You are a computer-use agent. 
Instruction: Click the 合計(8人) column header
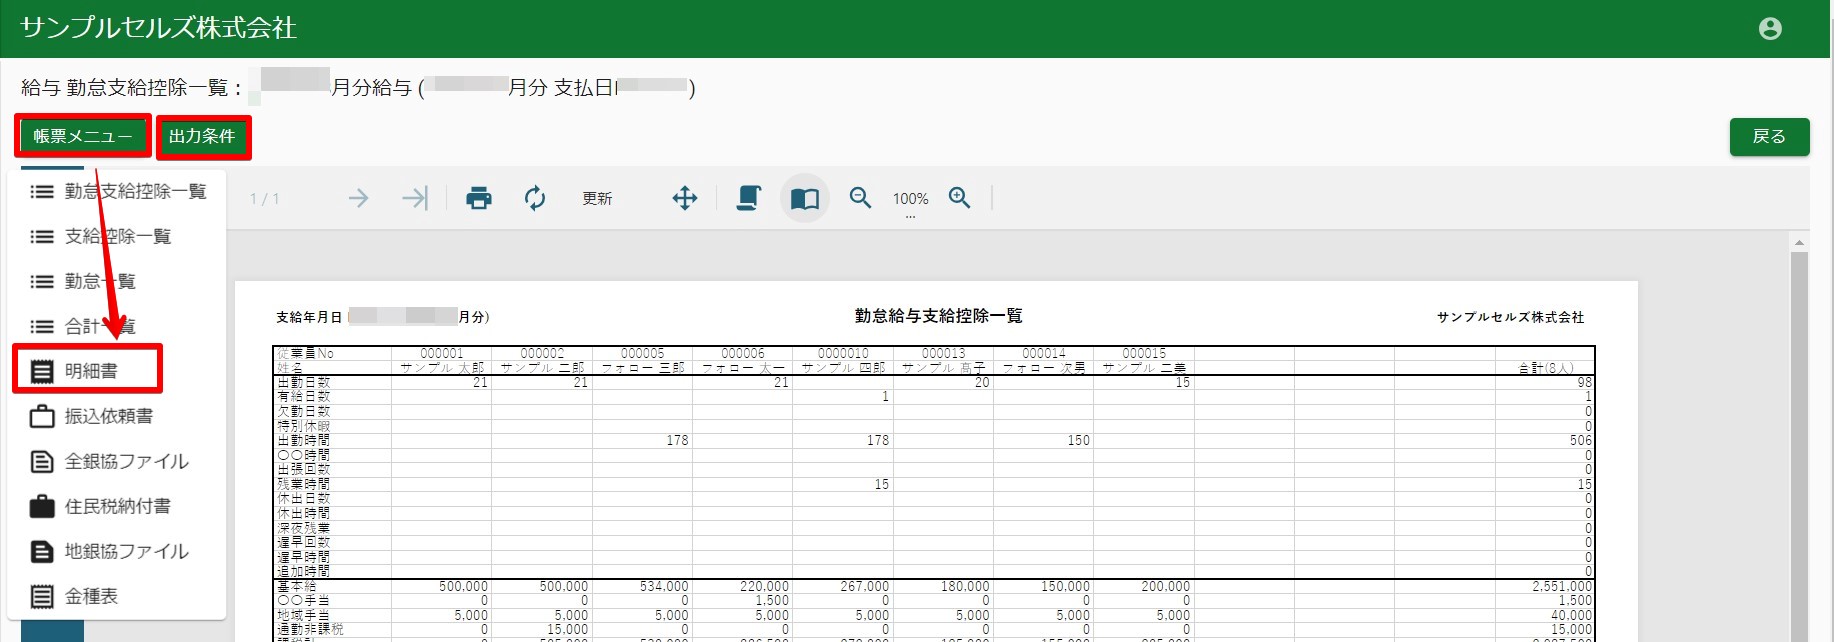1546,368
